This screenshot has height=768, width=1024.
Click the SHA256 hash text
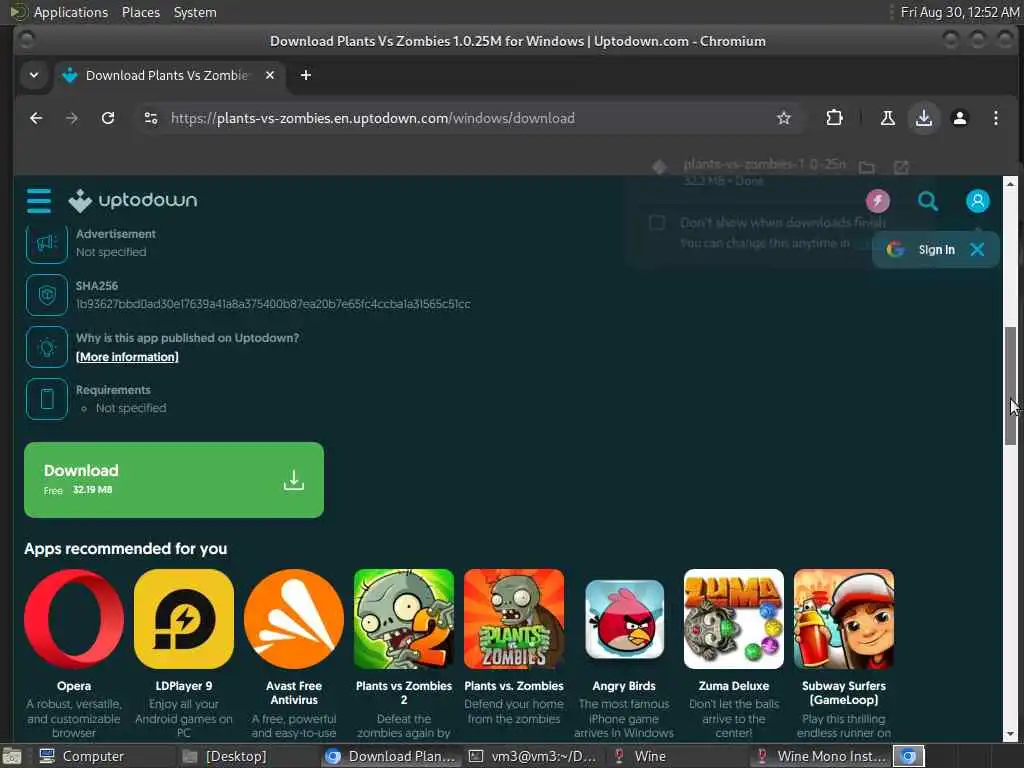point(273,304)
